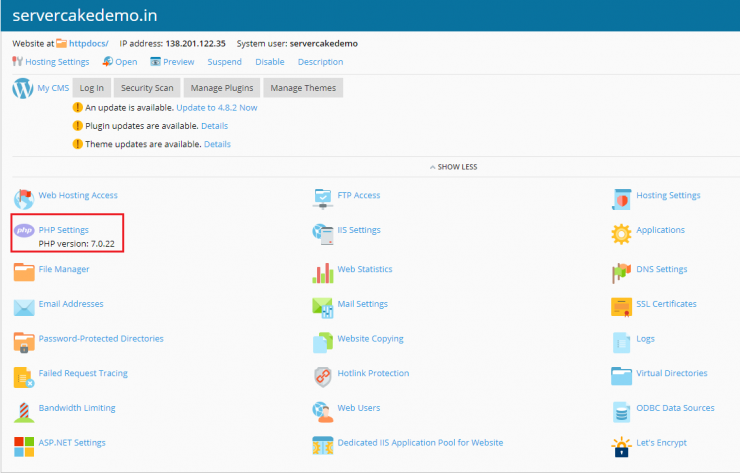Viewport: 740px width, 473px height.
Task: Open Details for theme updates
Action: (217, 144)
